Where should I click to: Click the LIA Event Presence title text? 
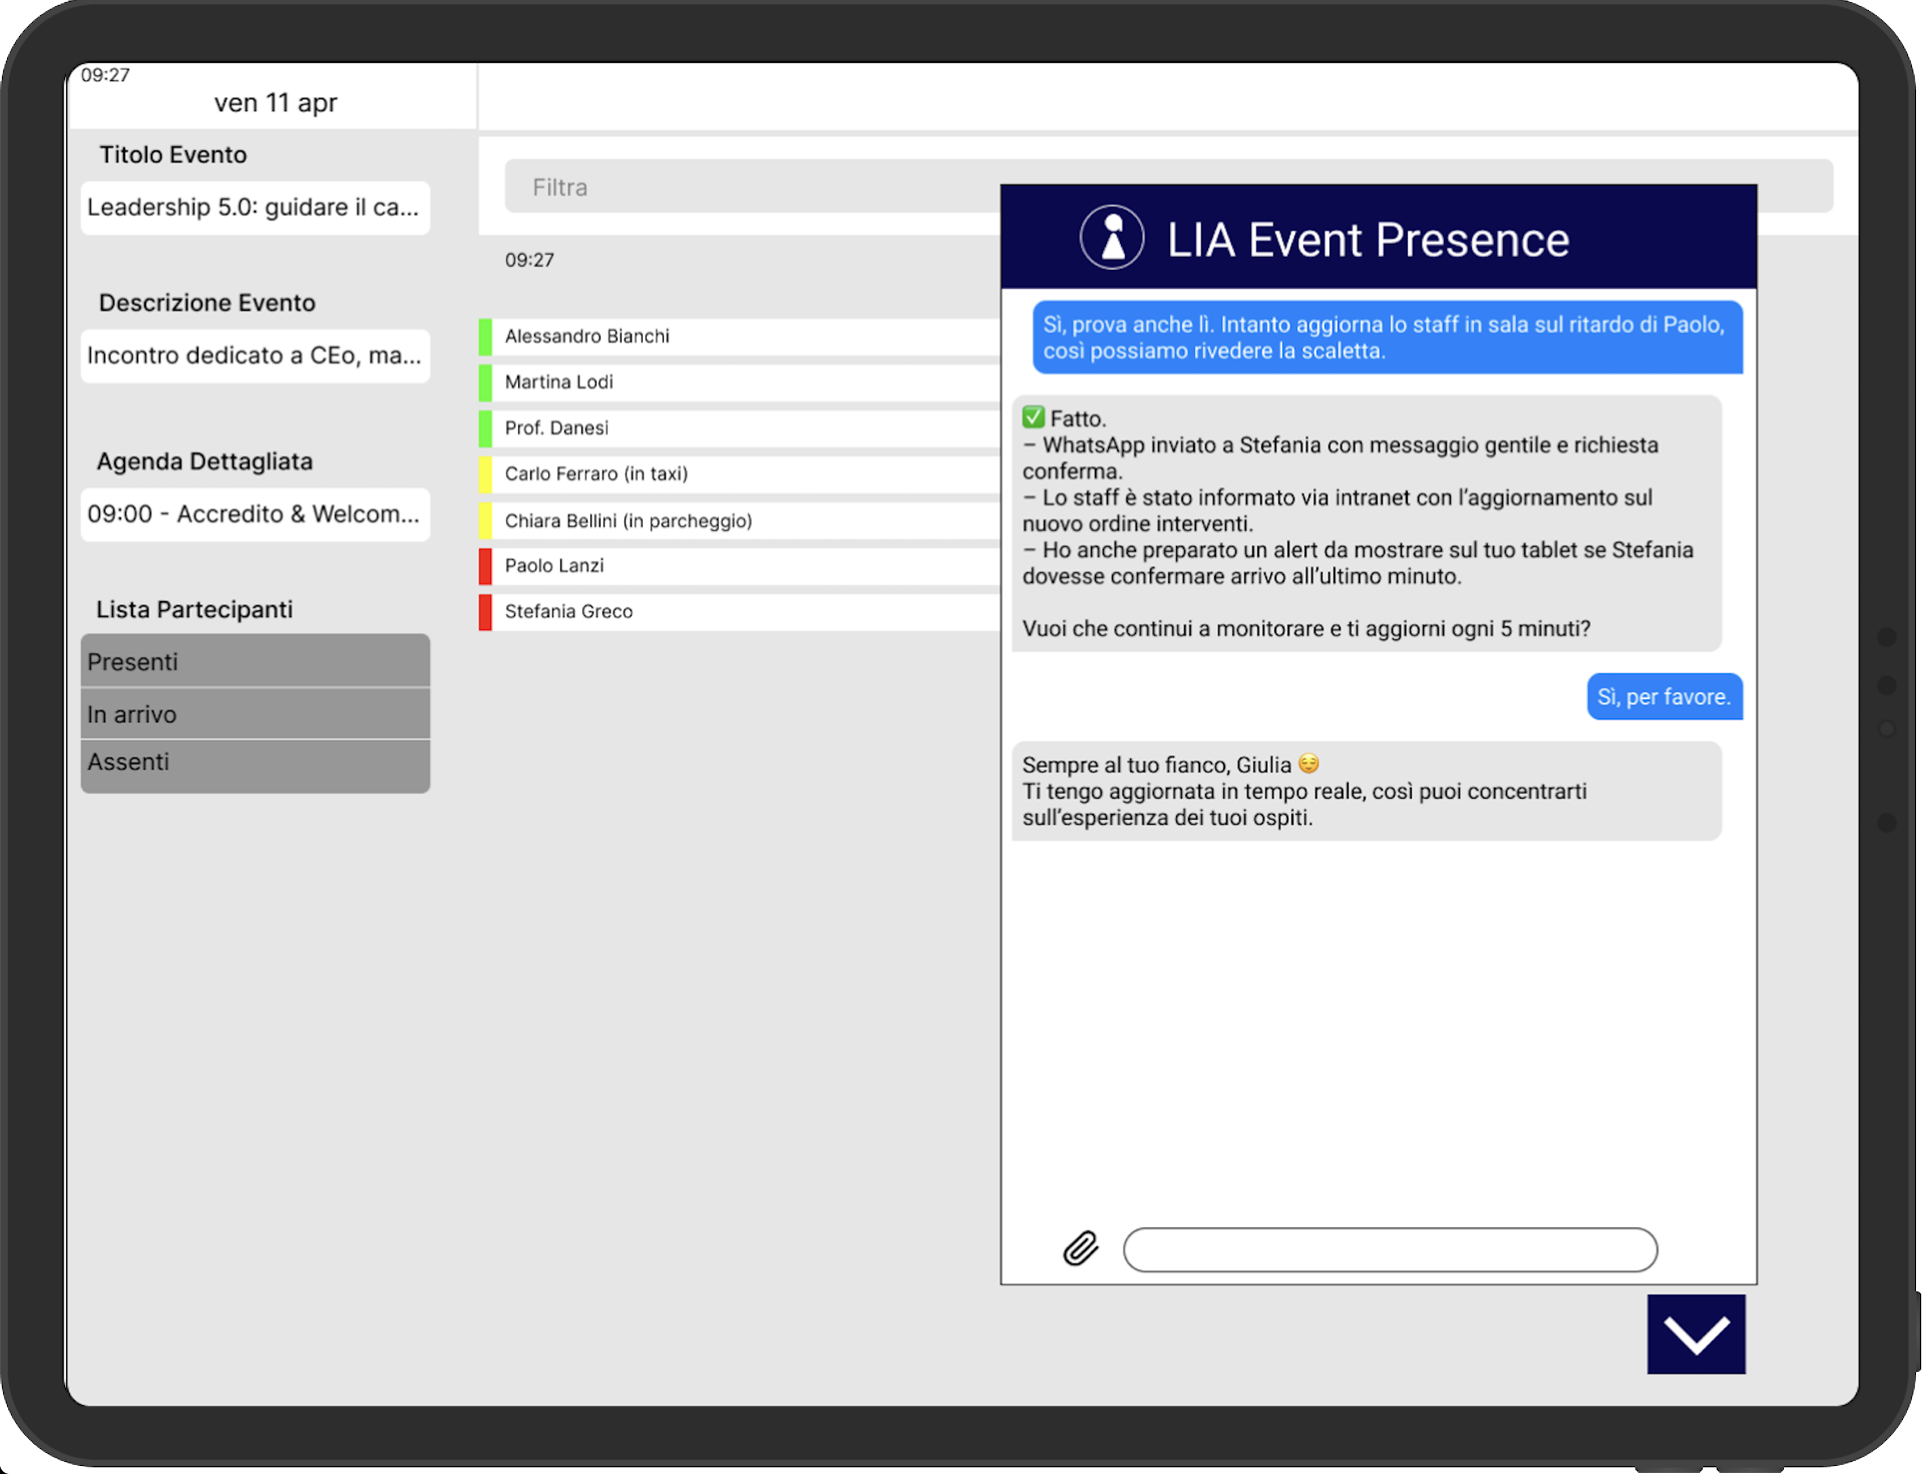1368,240
